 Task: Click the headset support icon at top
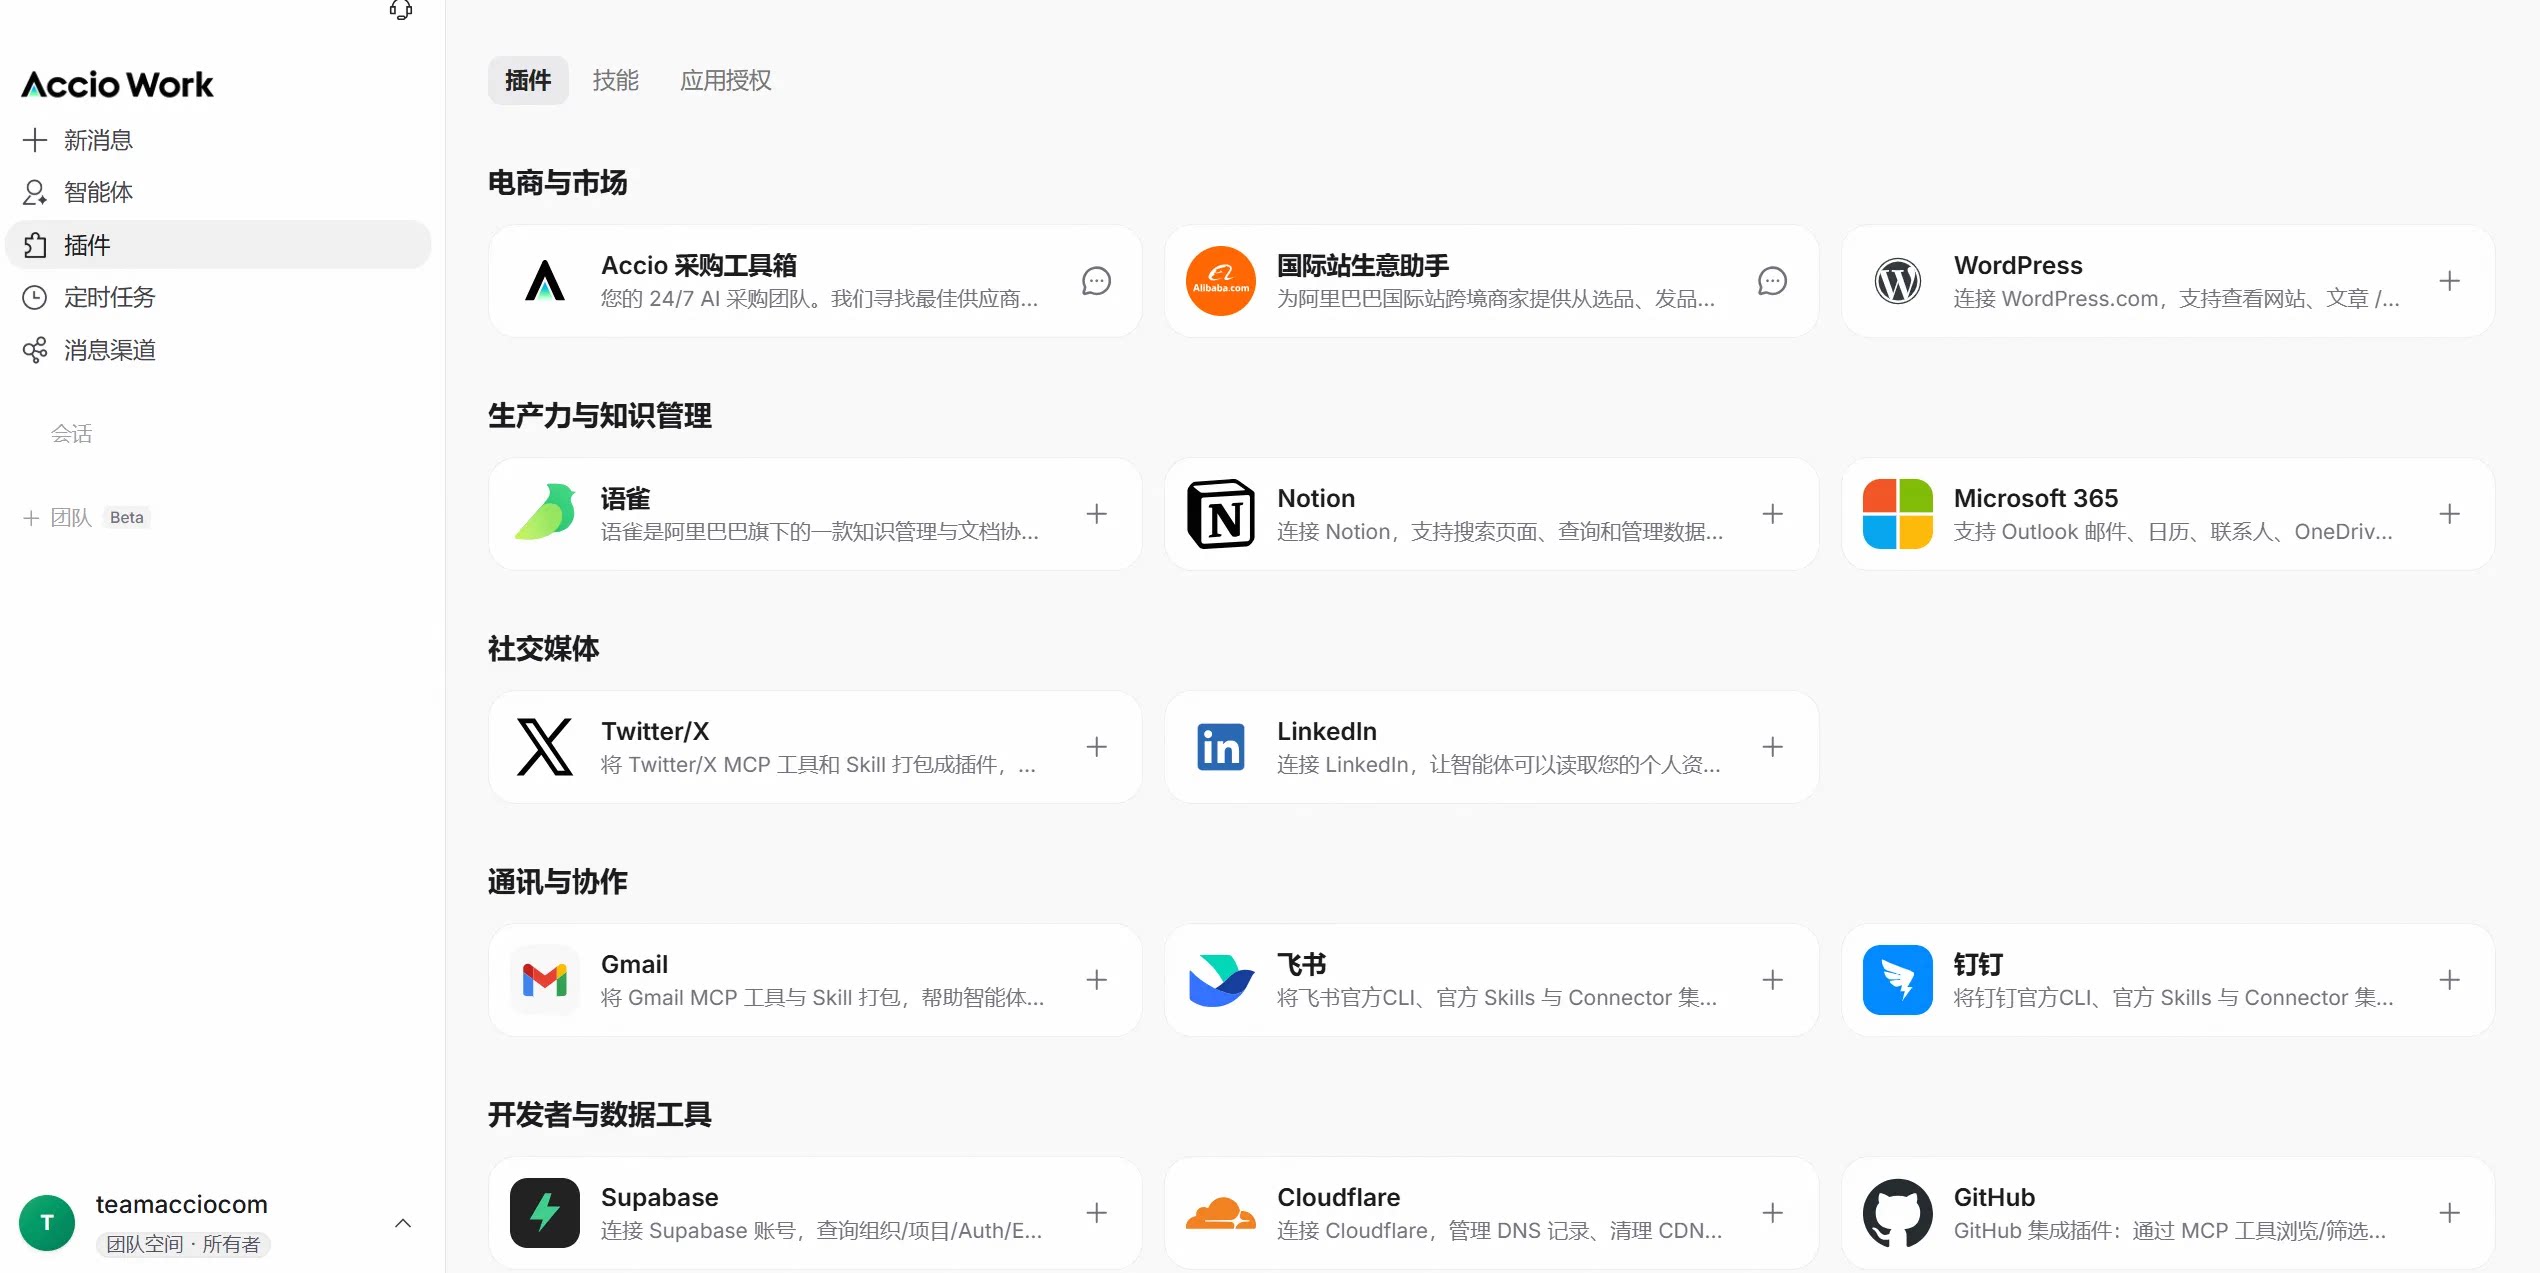401,10
